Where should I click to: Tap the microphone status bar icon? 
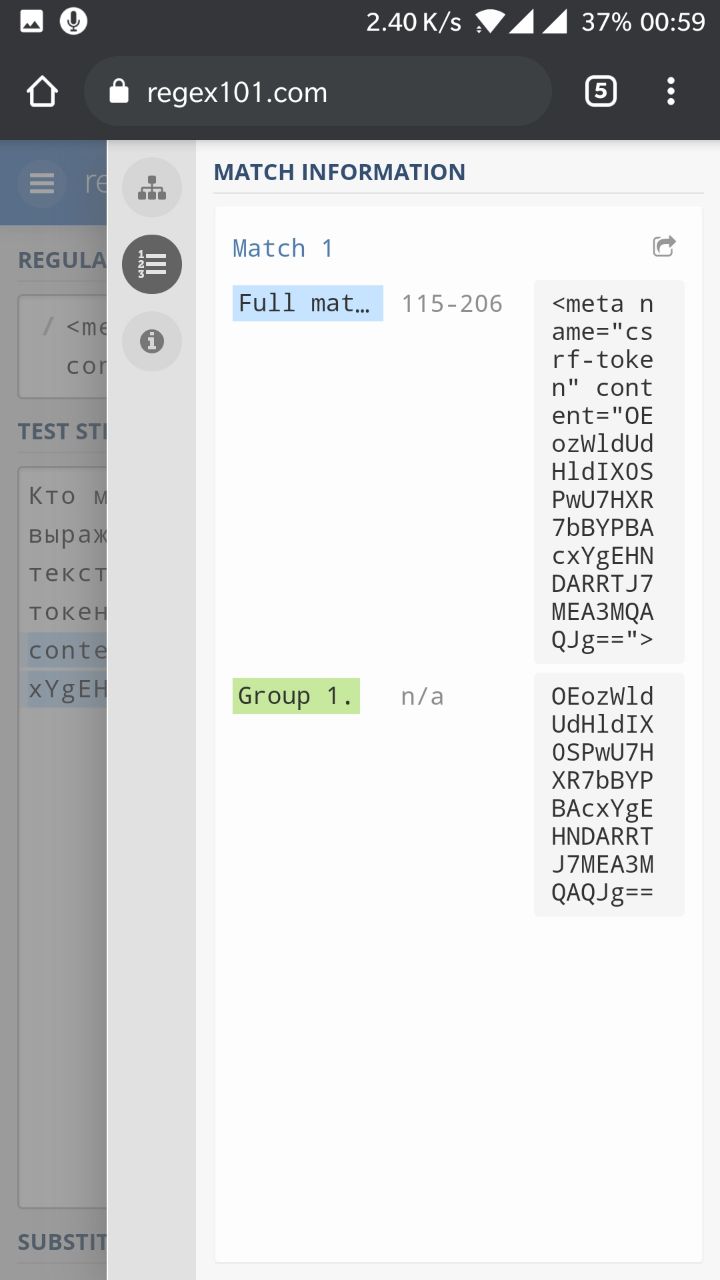pos(73,21)
